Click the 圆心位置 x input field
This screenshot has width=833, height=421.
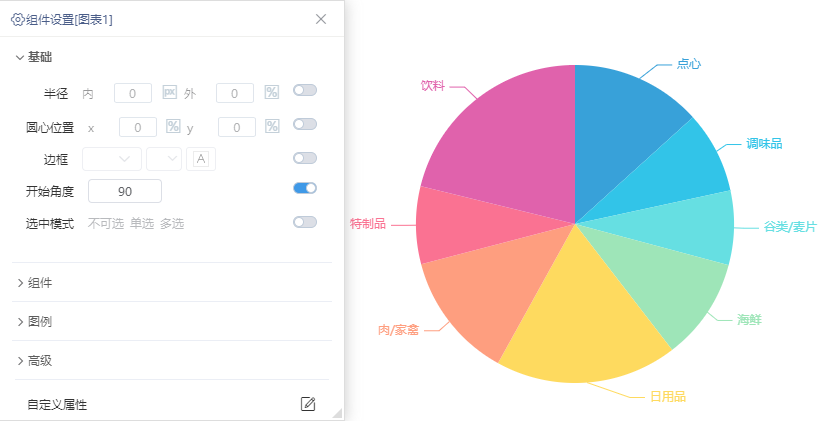point(138,128)
